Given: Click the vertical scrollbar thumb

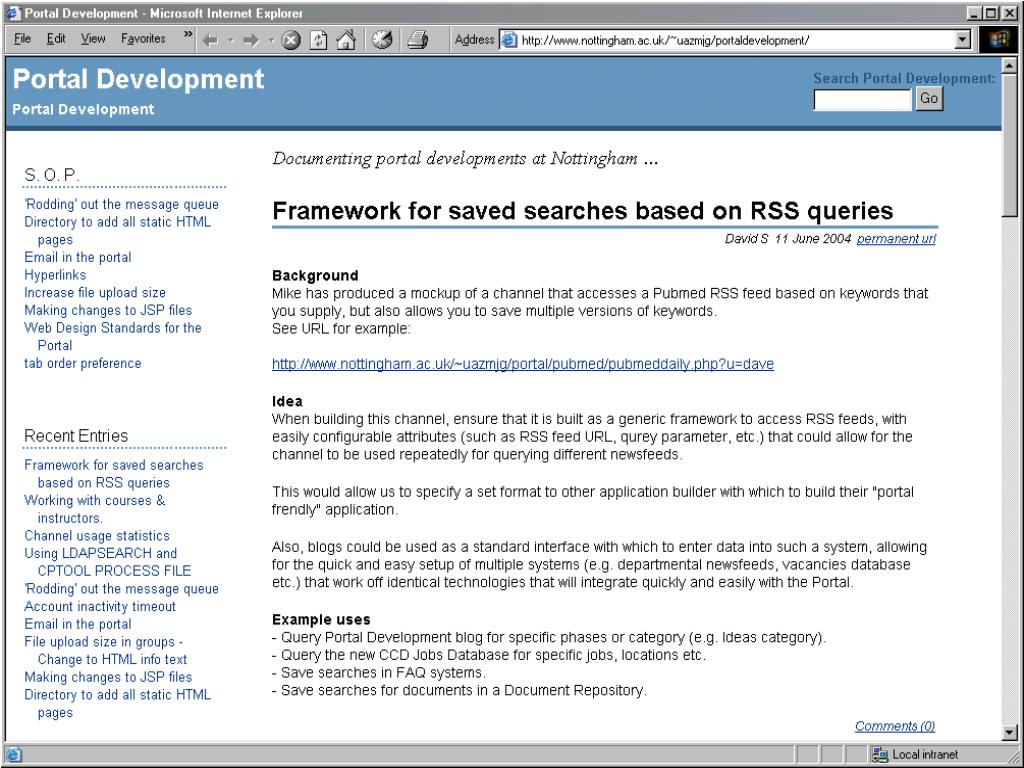Looking at the screenshot, I should click(x=1010, y=144).
